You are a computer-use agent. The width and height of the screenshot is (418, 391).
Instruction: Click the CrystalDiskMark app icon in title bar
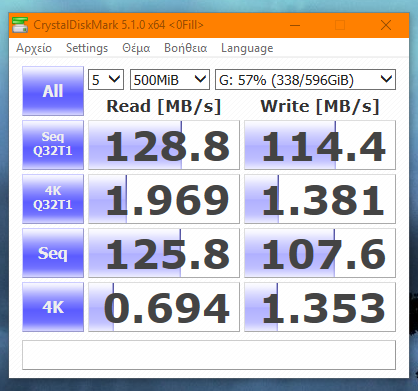point(20,25)
